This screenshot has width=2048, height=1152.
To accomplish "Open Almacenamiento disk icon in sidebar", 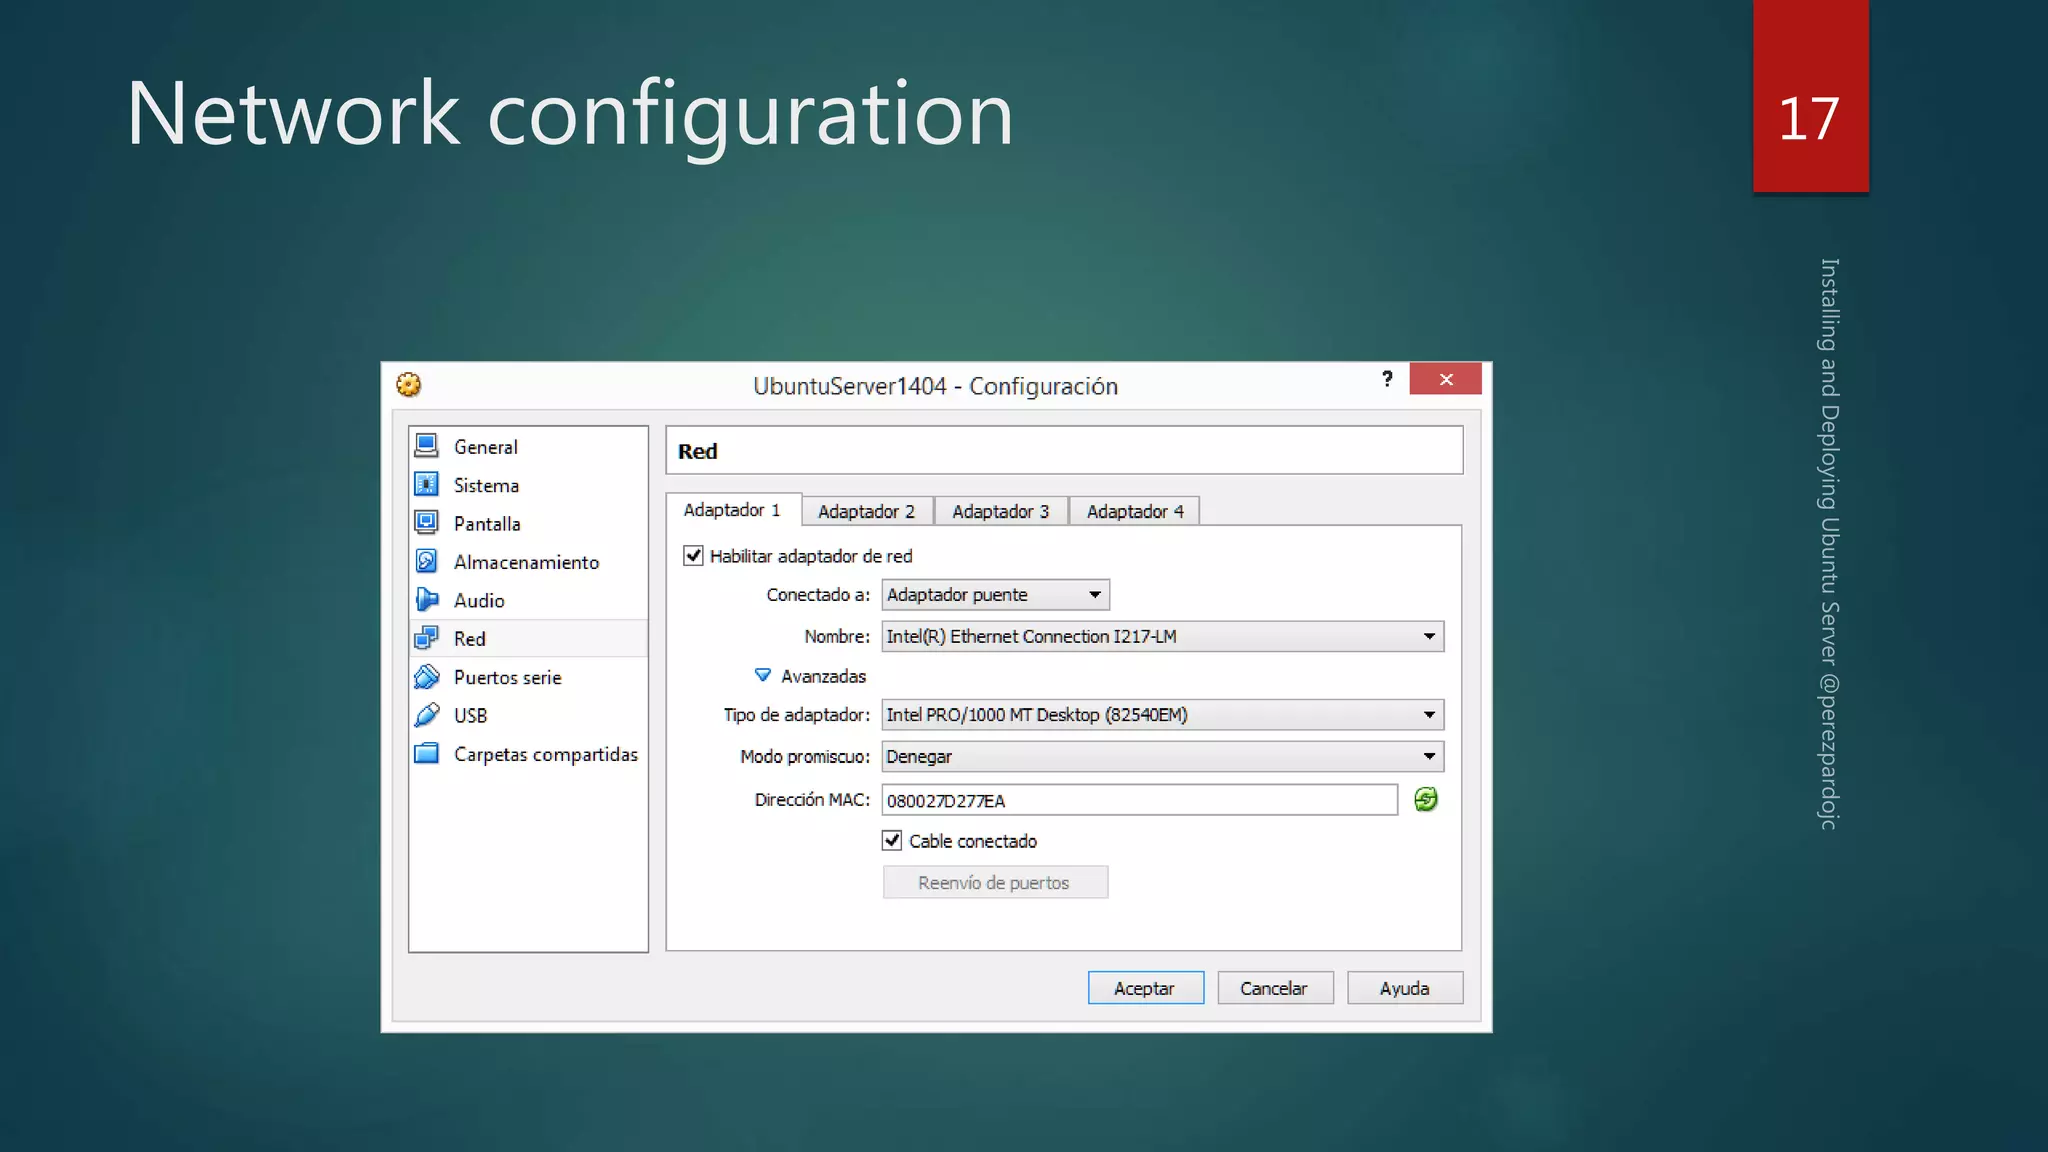I will coord(427,561).
